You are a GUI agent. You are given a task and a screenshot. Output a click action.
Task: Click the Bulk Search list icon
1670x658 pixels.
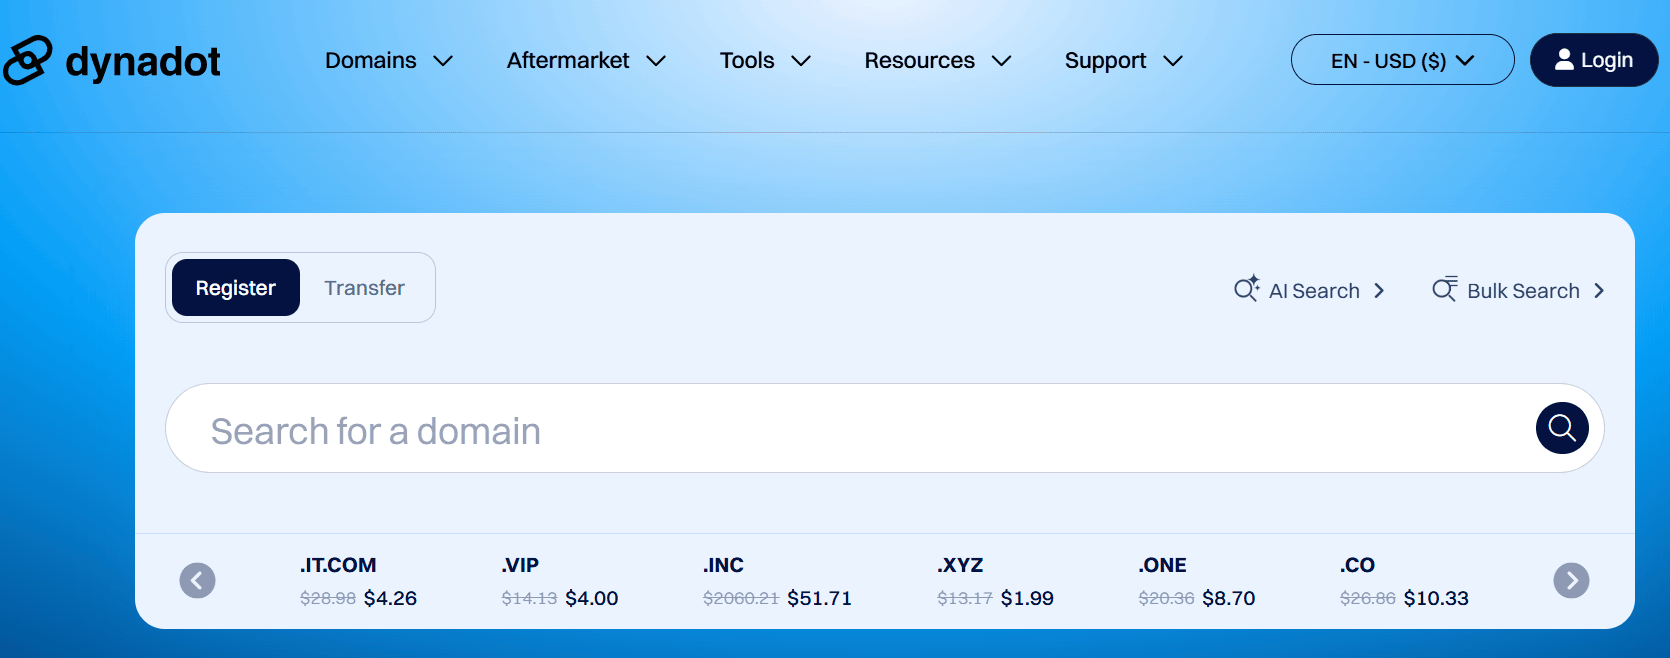pyautogui.click(x=1444, y=289)
